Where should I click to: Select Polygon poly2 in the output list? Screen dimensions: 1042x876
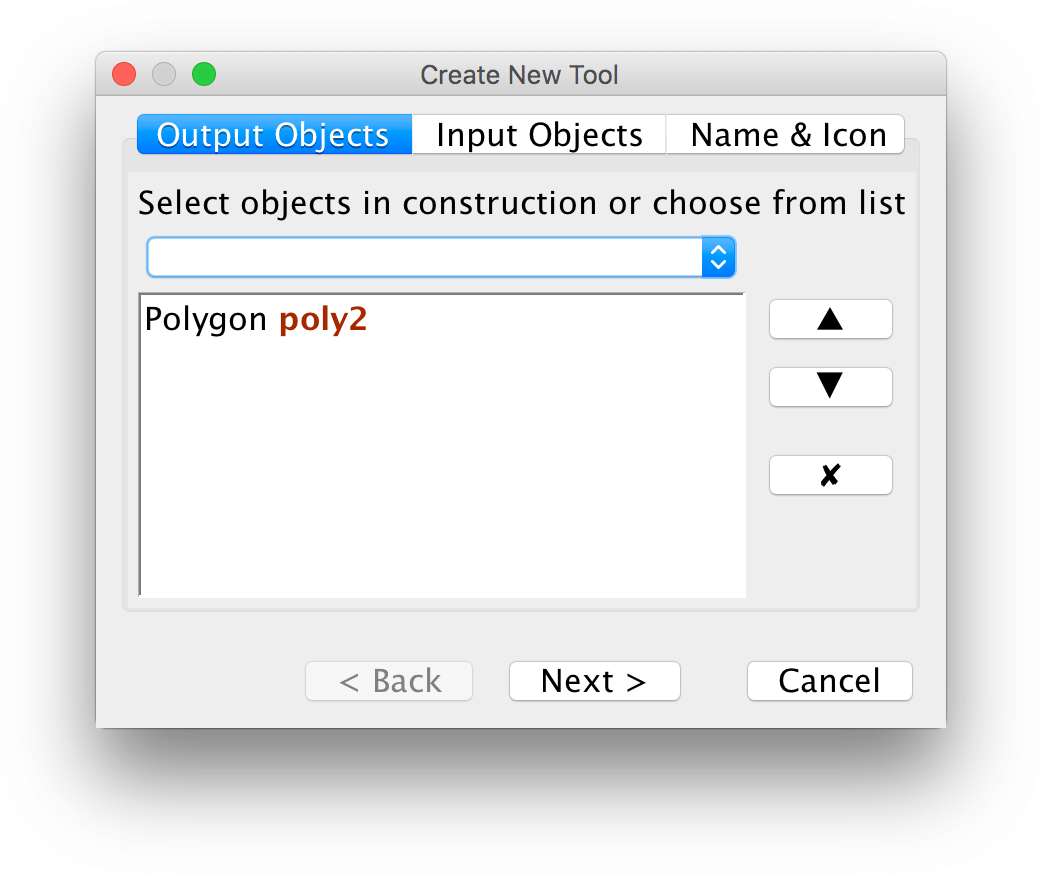[256, 319]
